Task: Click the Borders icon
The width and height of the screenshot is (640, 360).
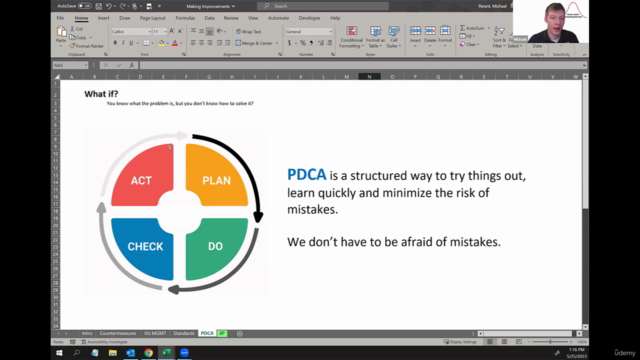Action: point(146,43)
